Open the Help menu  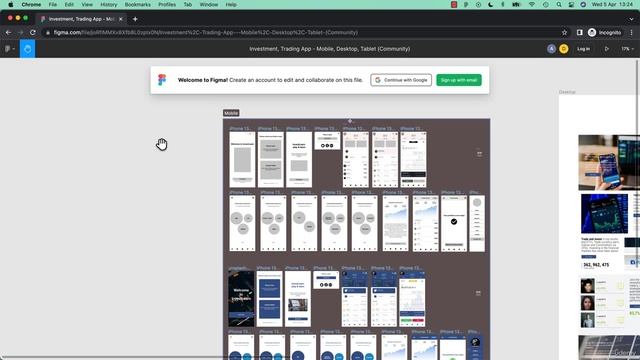click(x=231, y=4)
